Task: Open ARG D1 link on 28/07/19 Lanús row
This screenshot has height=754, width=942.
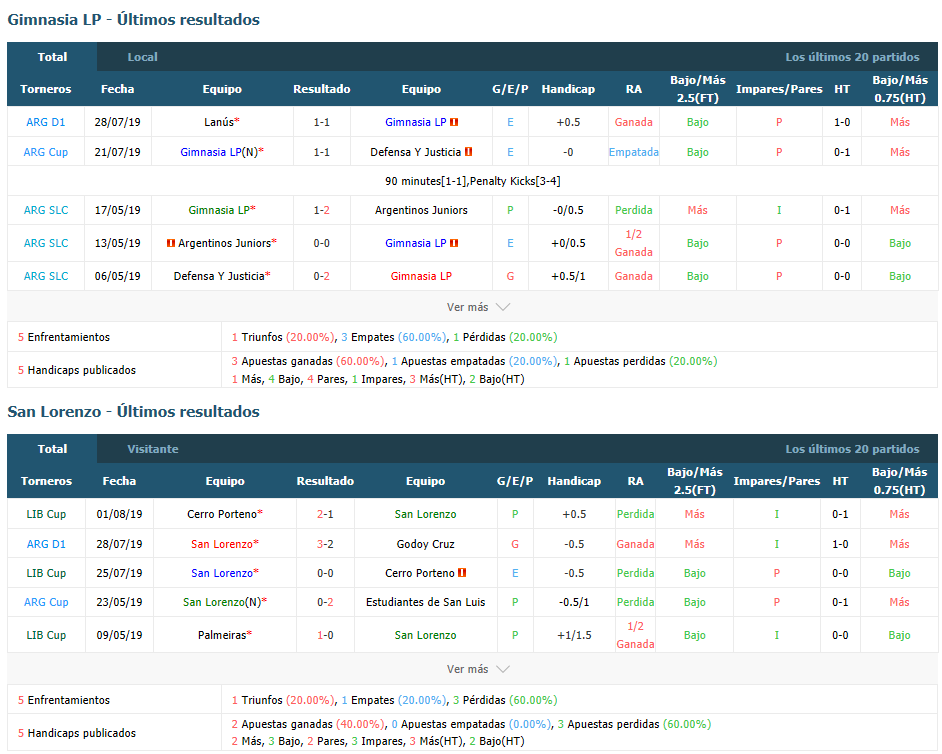Action: [x=46, y=122]
